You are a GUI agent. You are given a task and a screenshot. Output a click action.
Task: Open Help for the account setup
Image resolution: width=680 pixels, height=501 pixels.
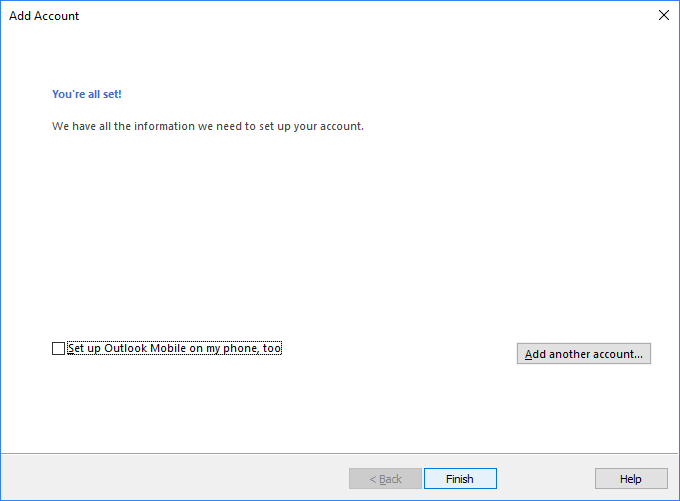(630, 479)
